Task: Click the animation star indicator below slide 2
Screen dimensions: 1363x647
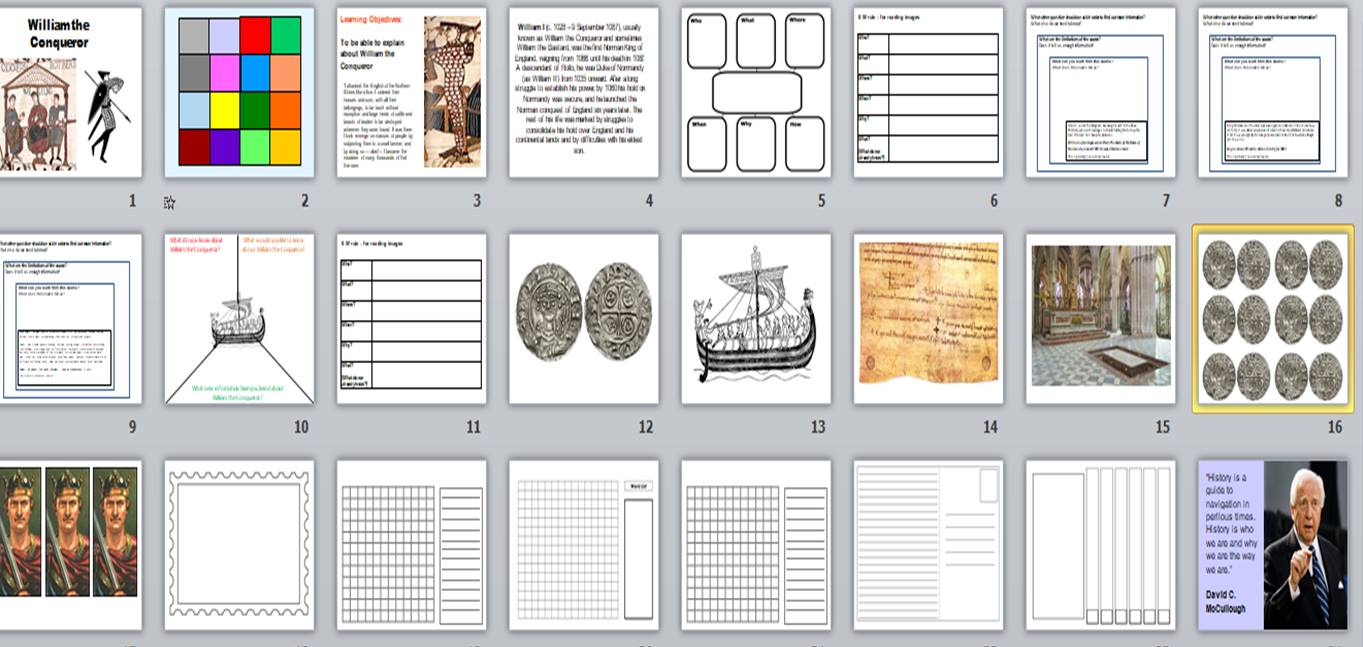Action: [169, 201]
